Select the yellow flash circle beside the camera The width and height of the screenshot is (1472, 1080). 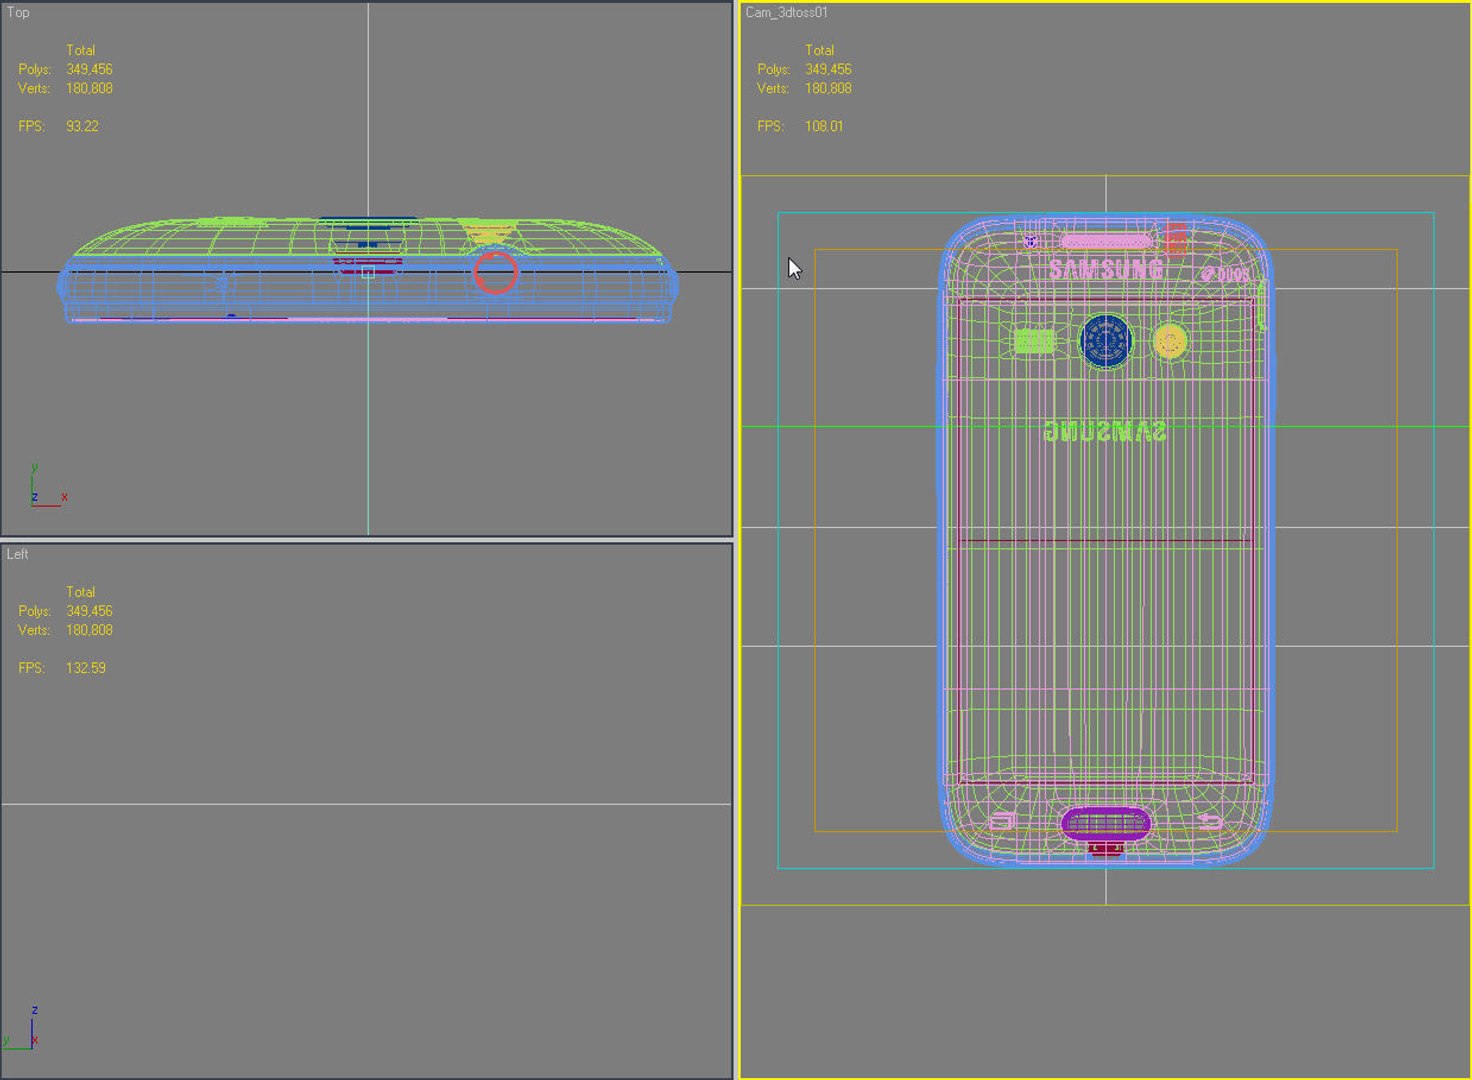point(1170,342)
